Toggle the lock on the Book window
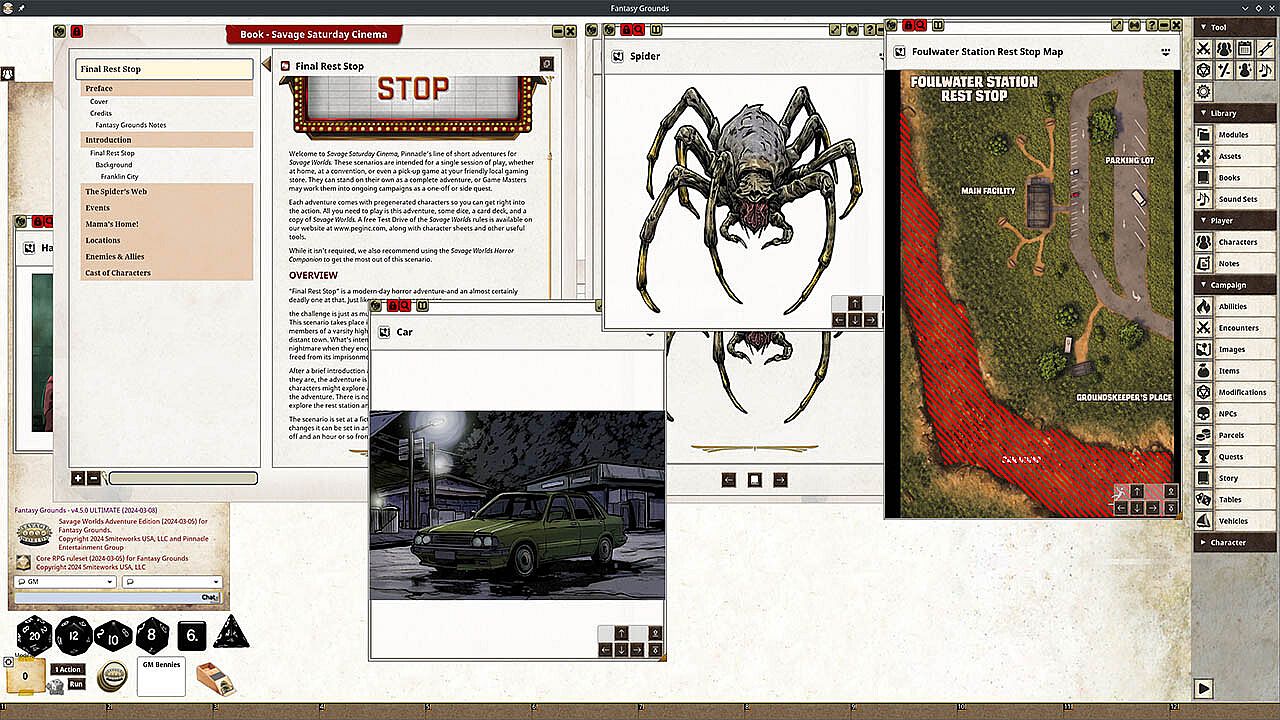The image size is (1280, 720). point(77,31)
